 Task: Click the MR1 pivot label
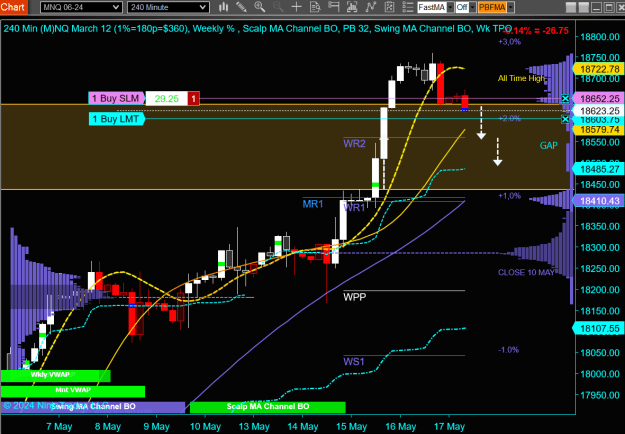313,204
